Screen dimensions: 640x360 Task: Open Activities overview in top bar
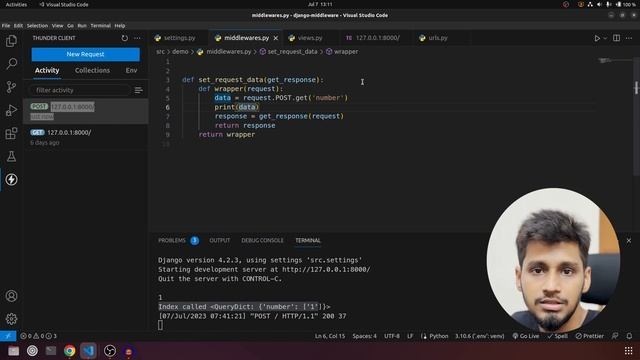tap(16, 4)
